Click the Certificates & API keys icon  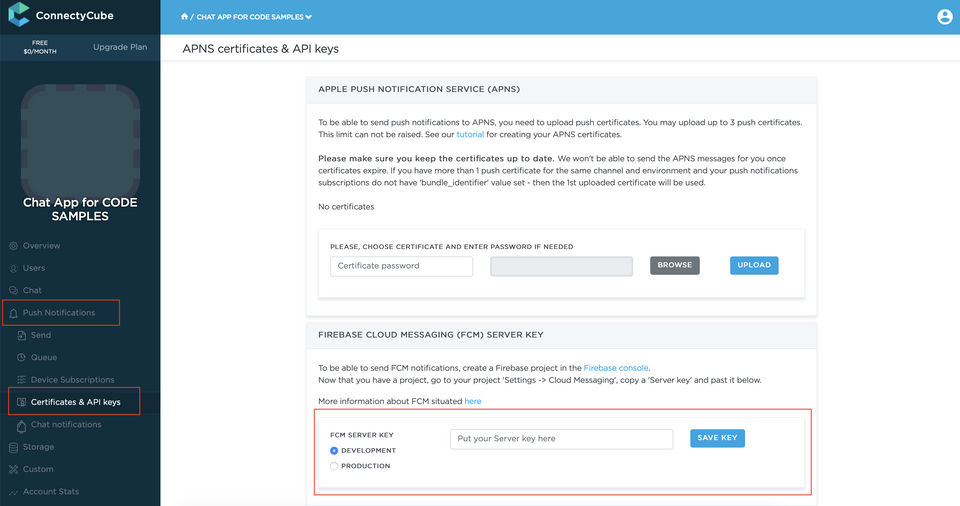[x=21, y=402]
